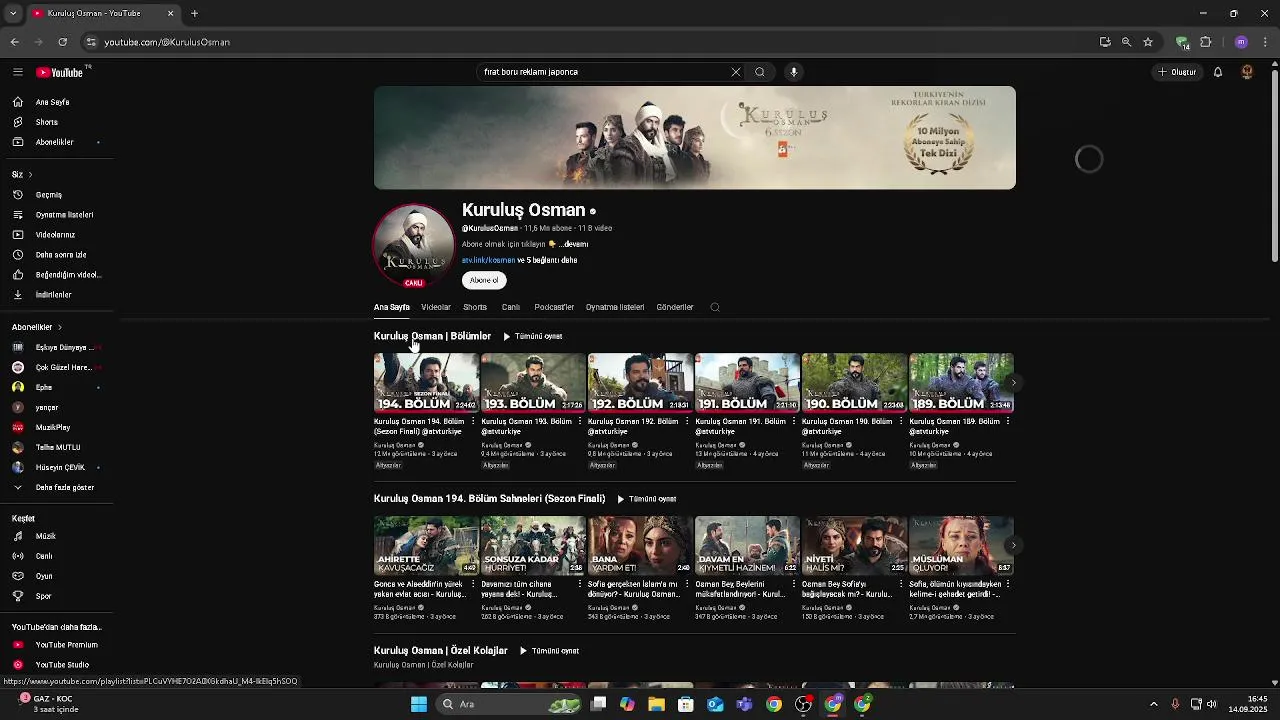1280x720 pixels.
Task: Open Microsoft Teams from taskbar
Action: pos(744,704)
